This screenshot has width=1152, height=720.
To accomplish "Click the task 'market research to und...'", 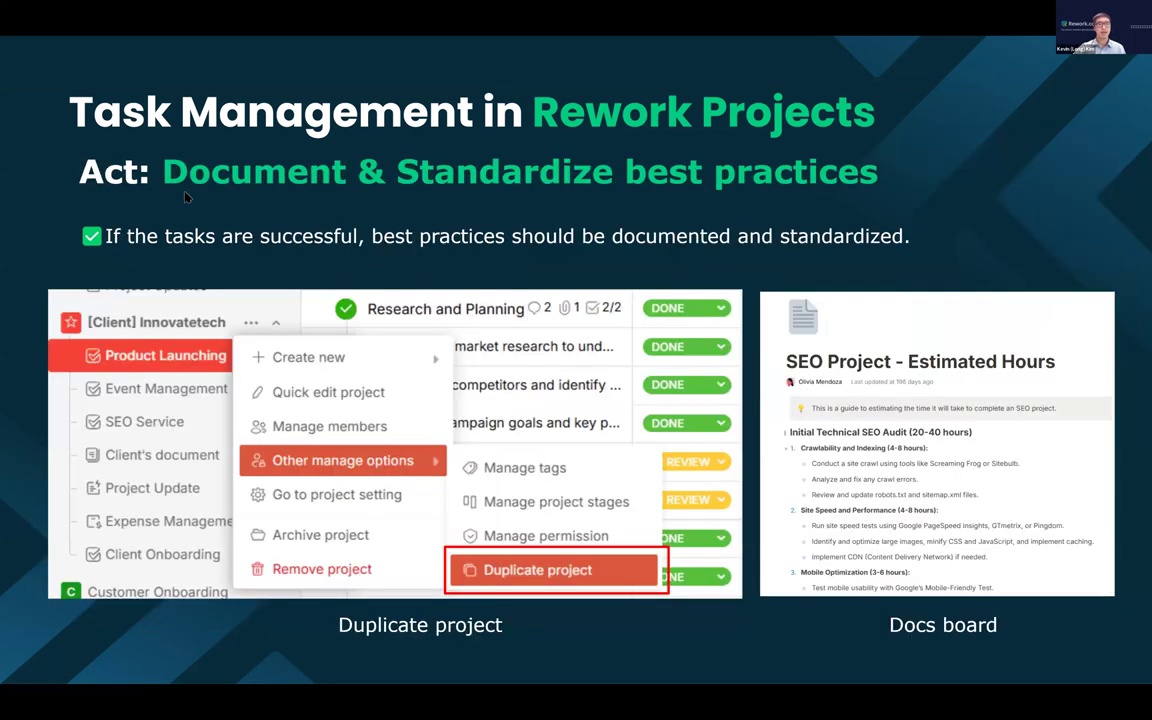I will 534,347.
